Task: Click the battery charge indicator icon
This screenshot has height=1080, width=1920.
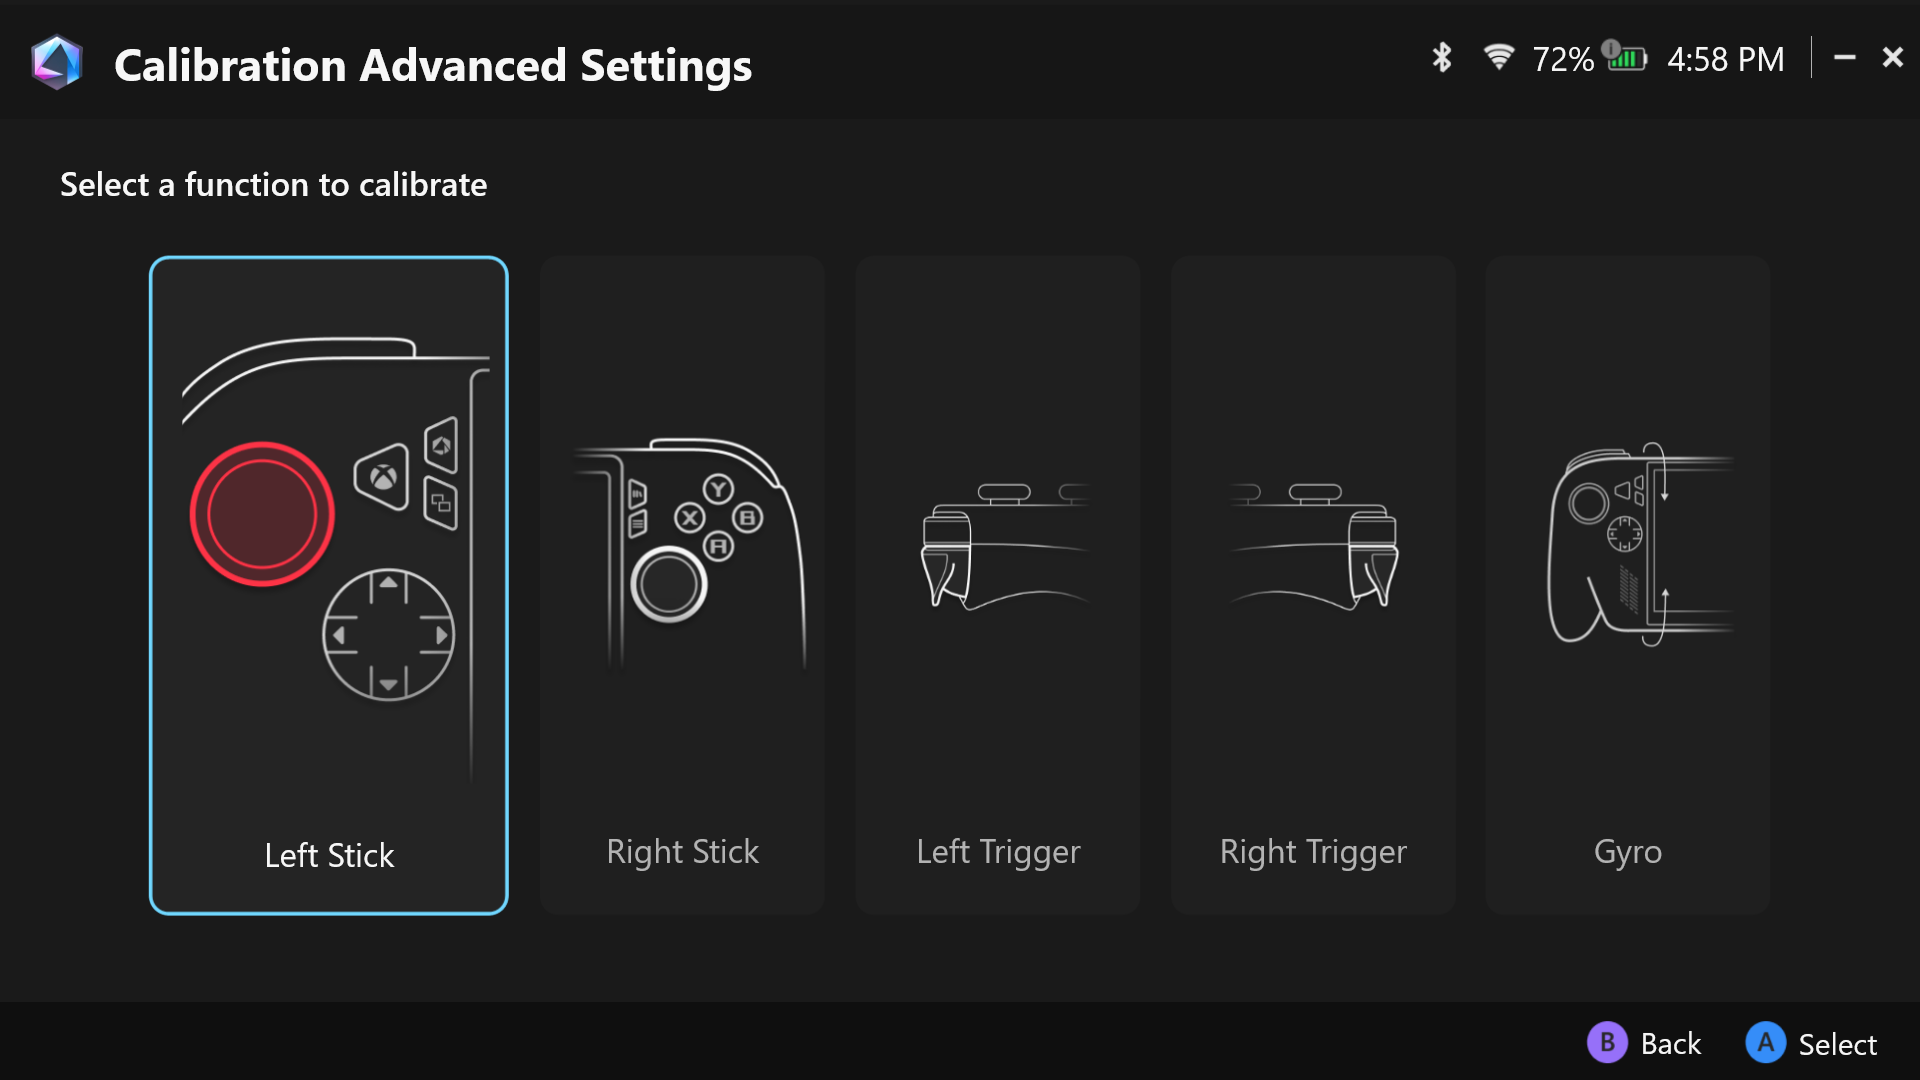Action: (1625, 57)
